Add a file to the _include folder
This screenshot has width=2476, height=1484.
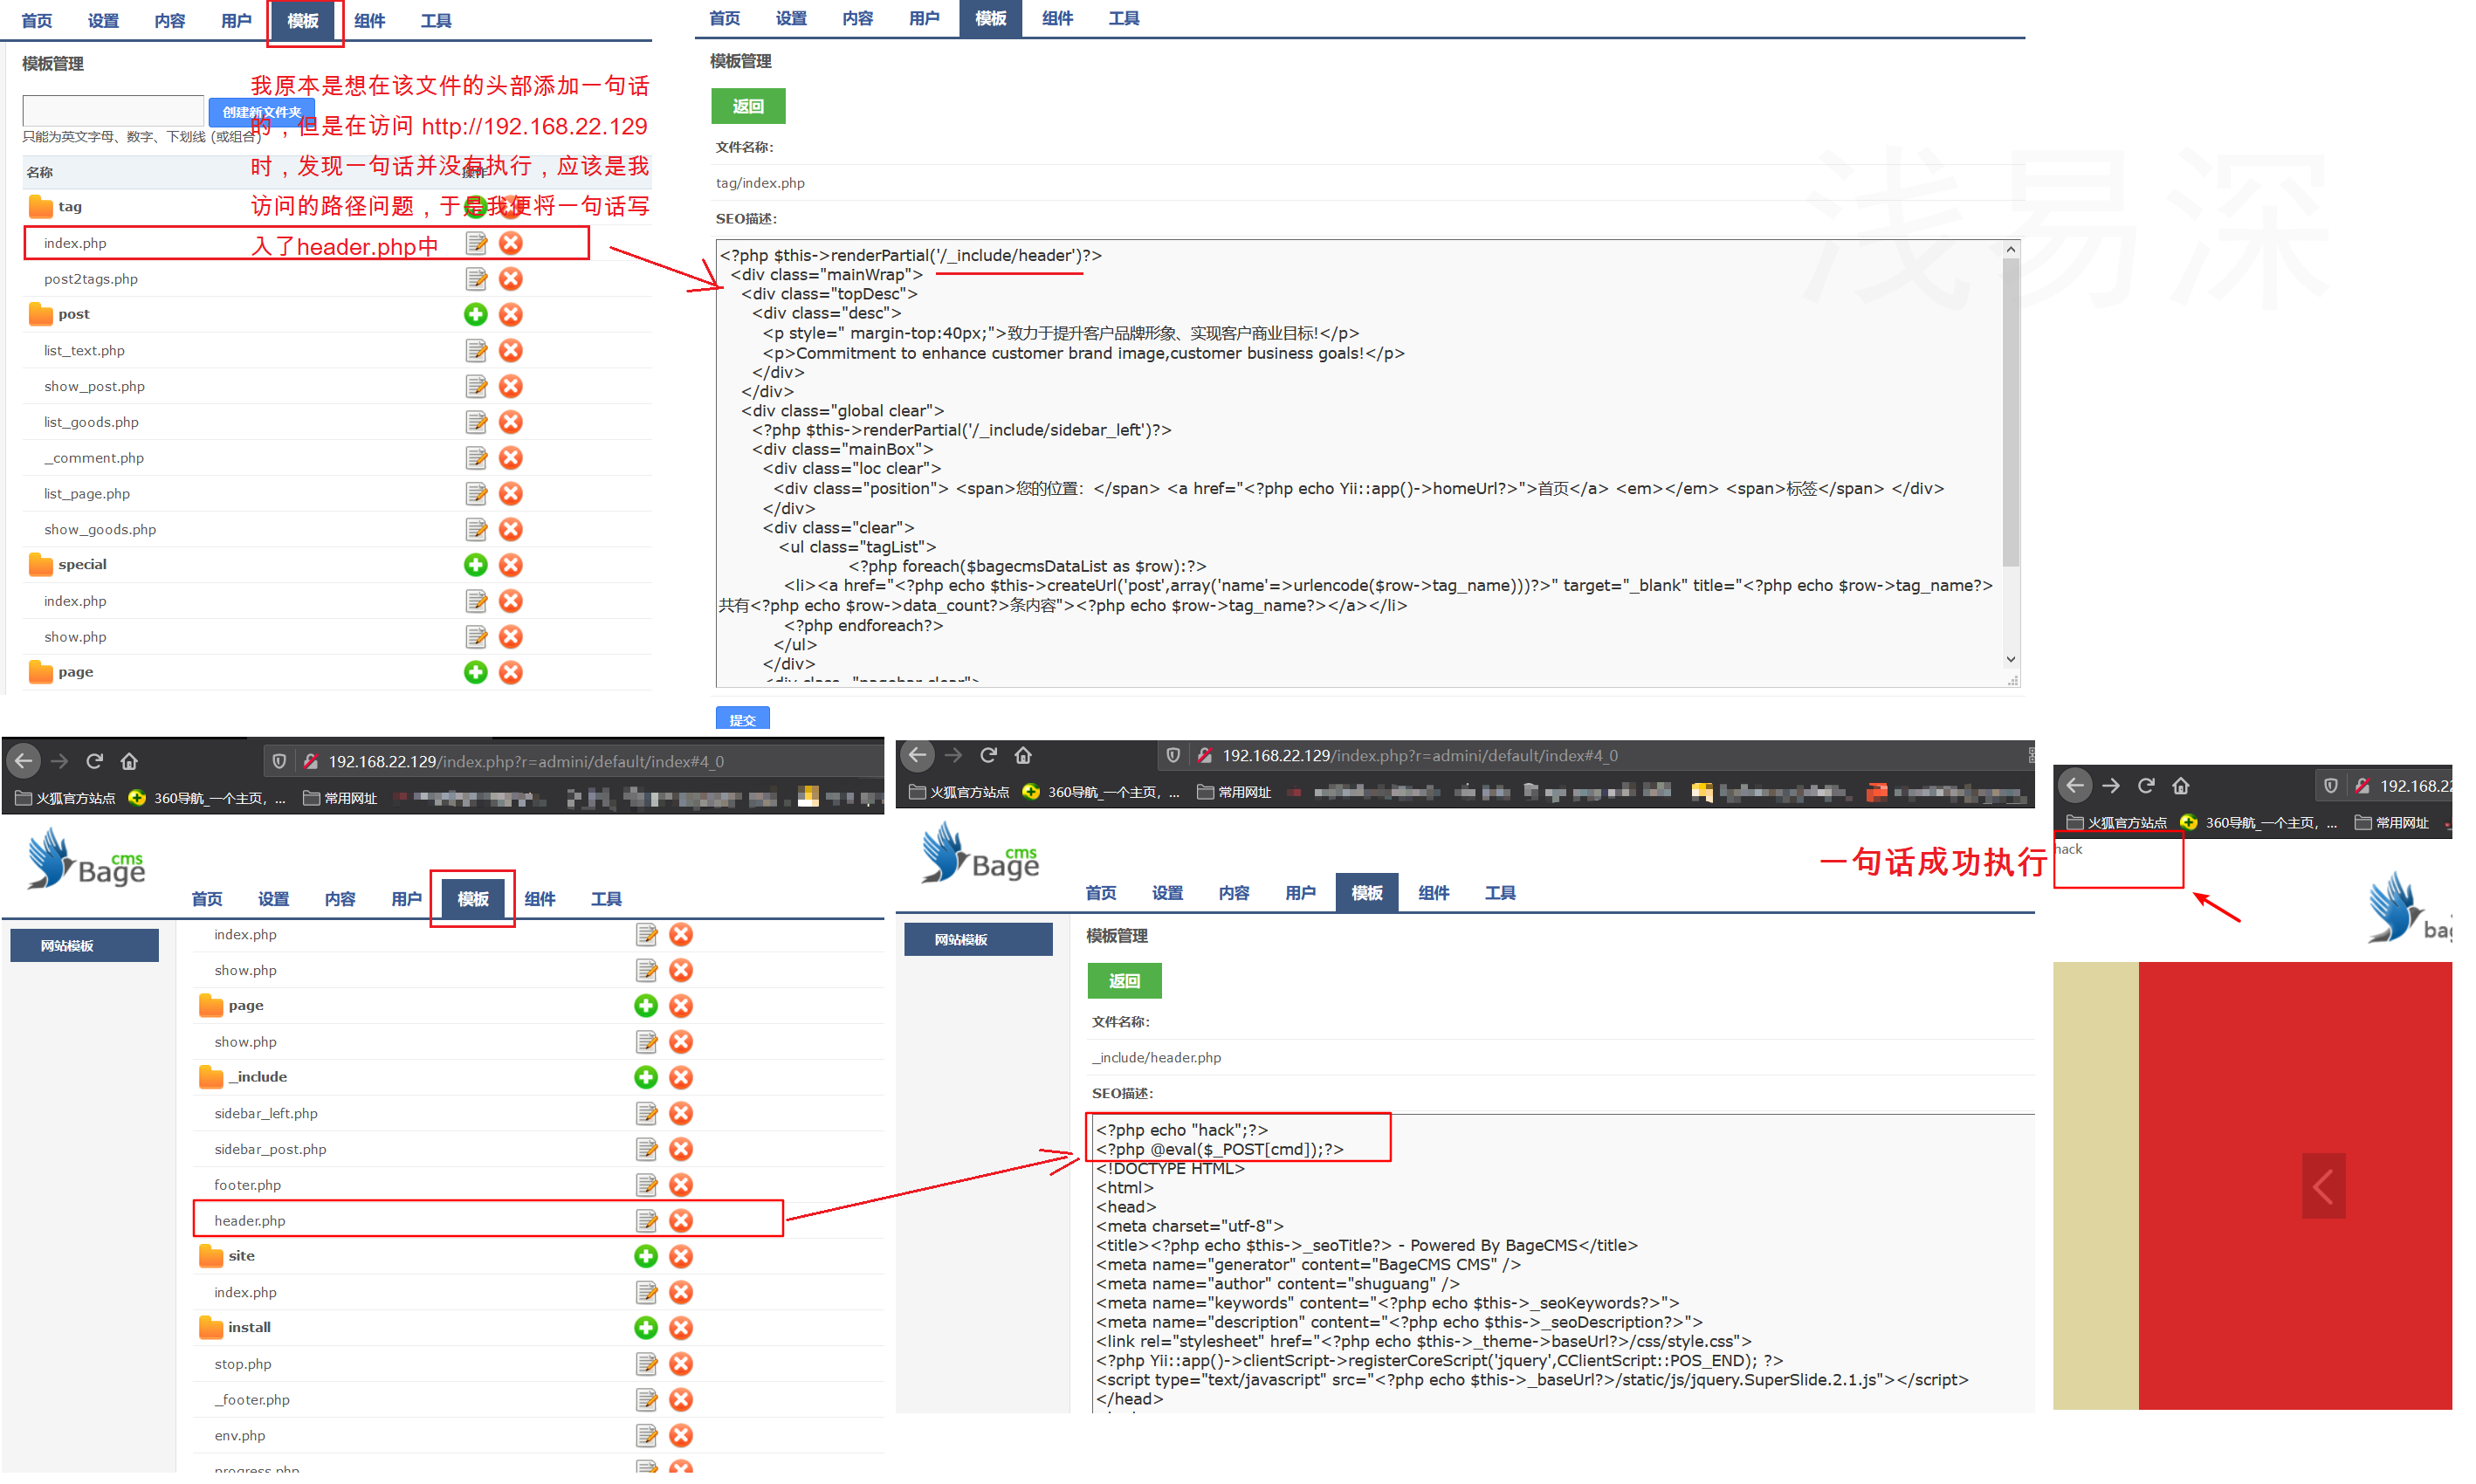click(x=646, y=1077)
